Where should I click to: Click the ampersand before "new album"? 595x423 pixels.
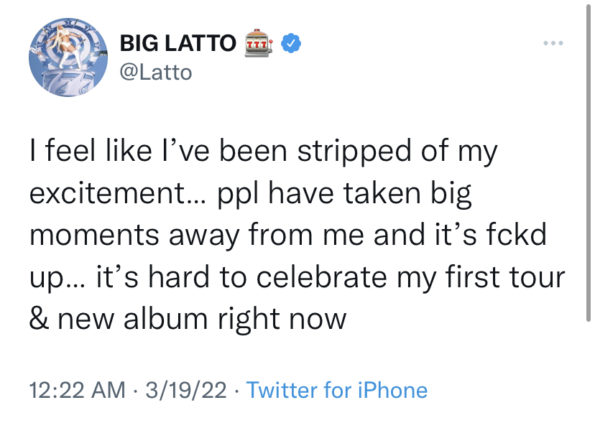coord(39,319)
